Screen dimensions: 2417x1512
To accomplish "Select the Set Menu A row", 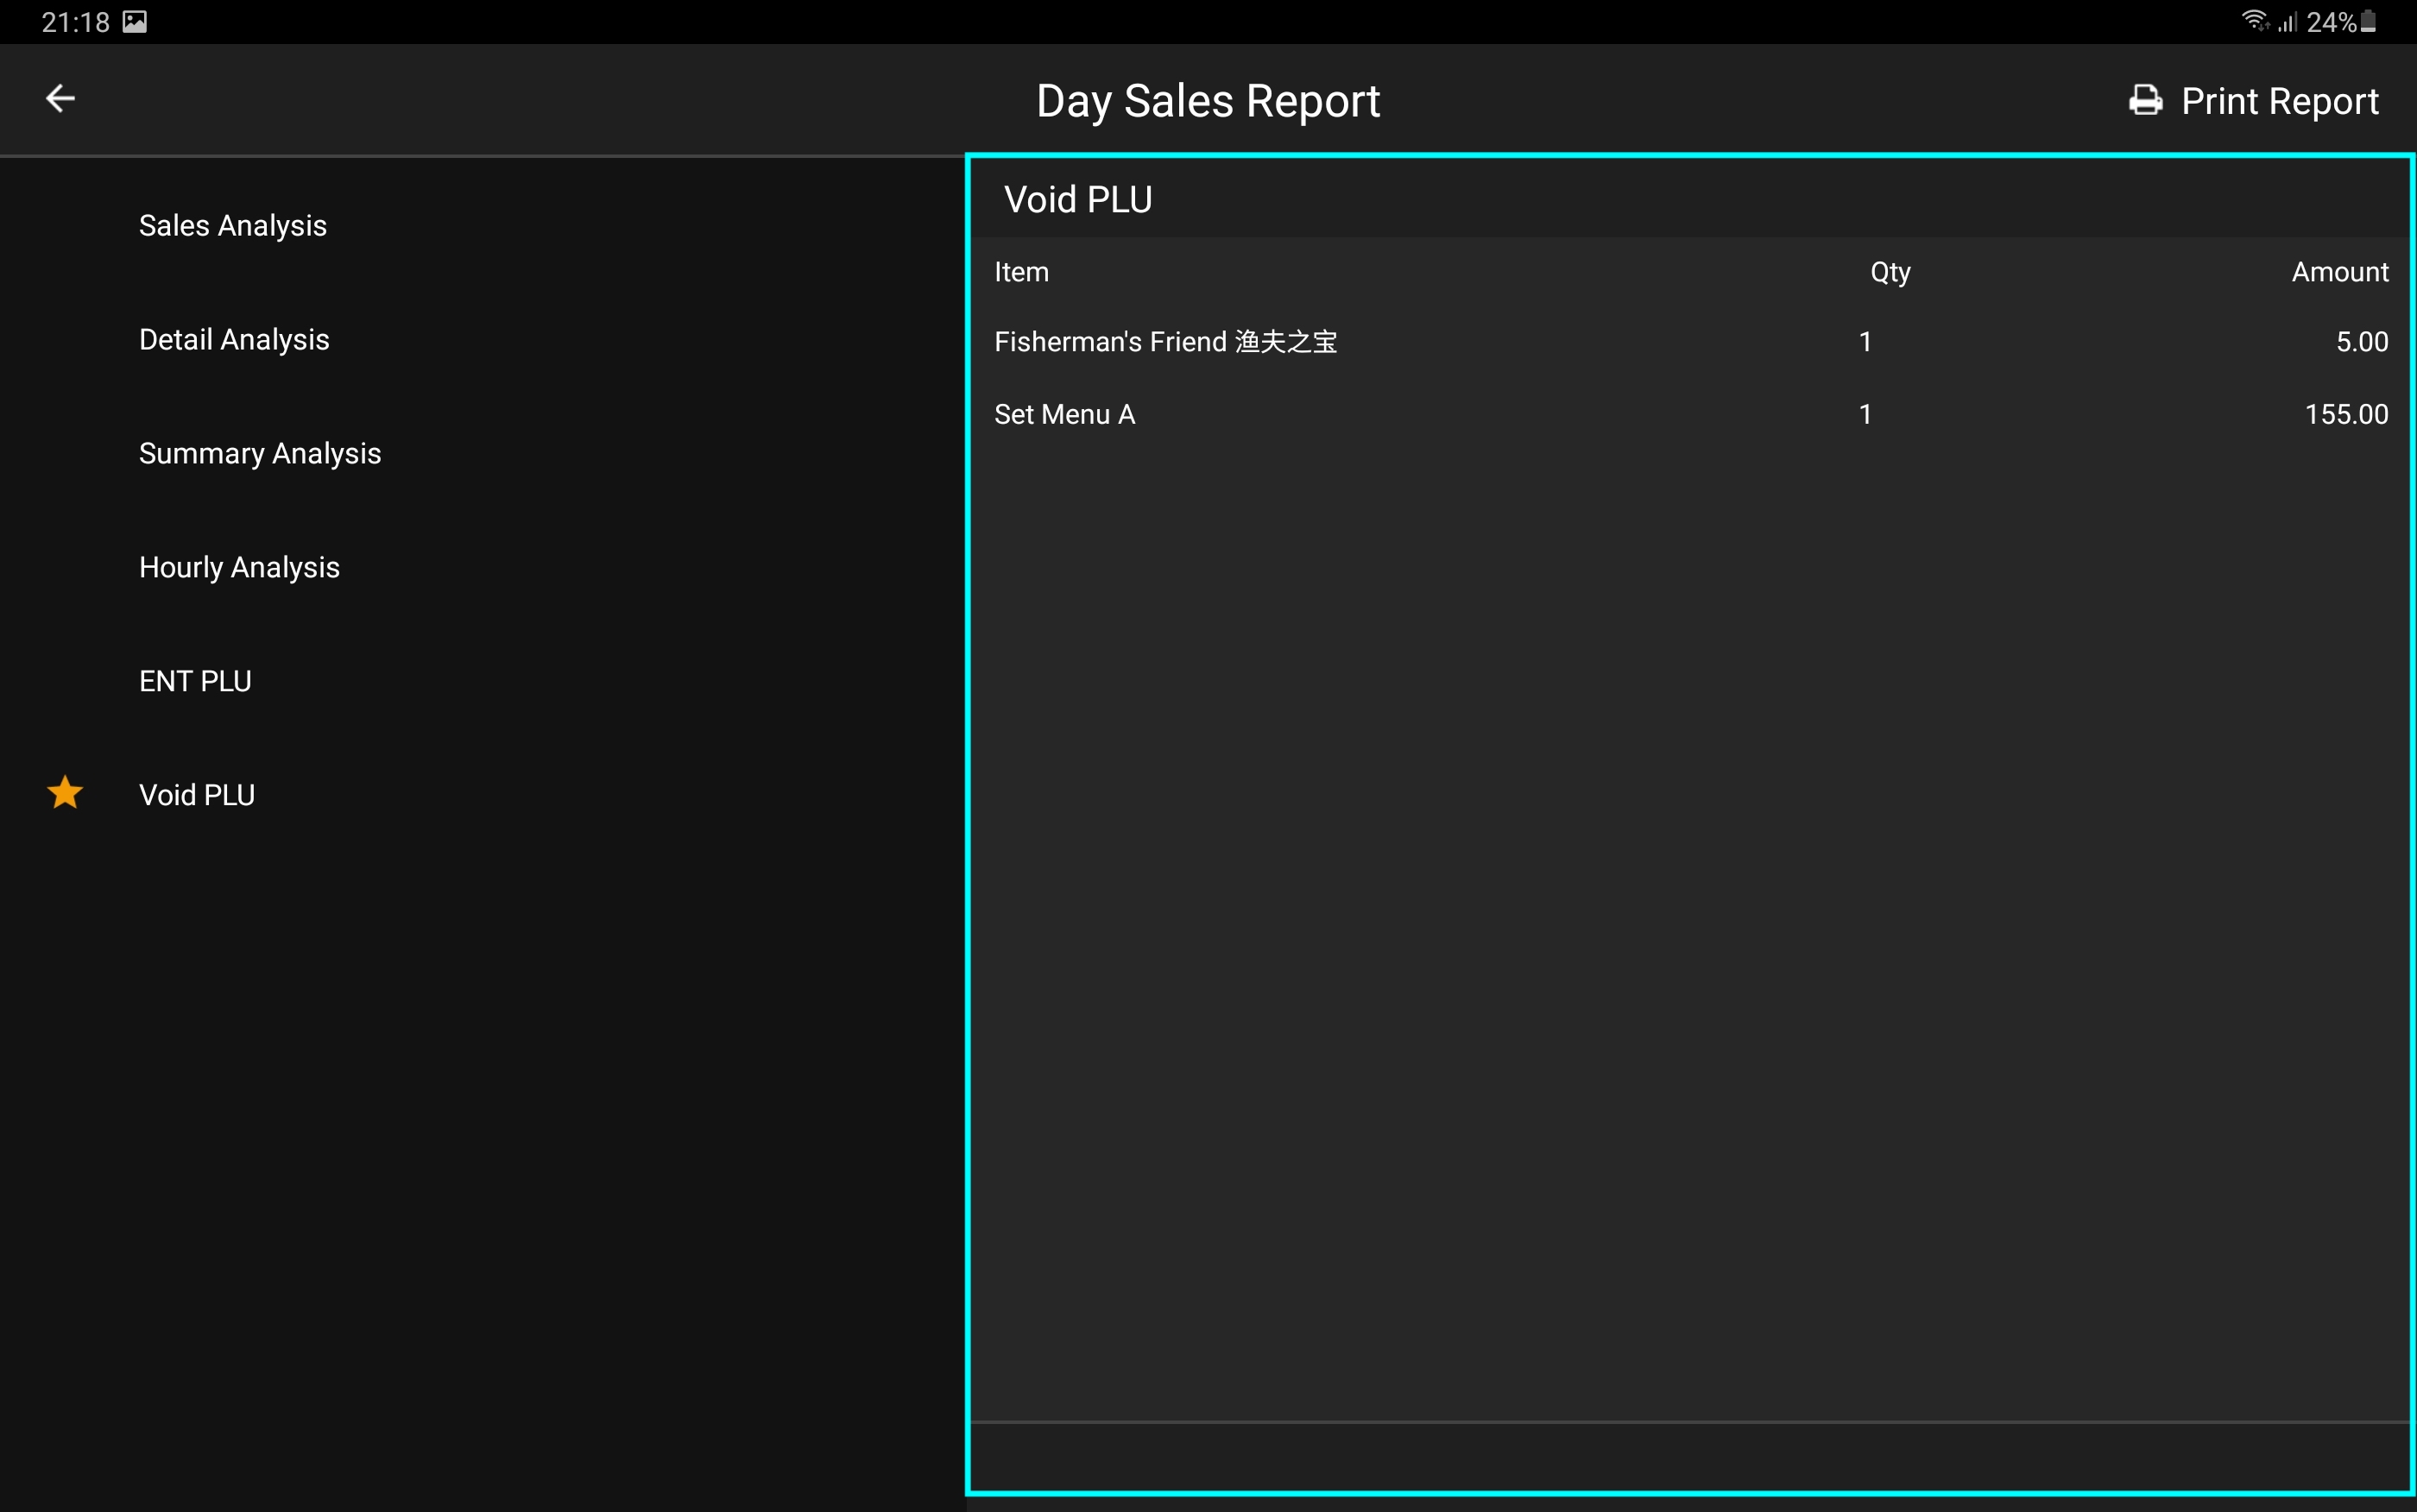I will pyautogui.click(x=1064, y=414).
